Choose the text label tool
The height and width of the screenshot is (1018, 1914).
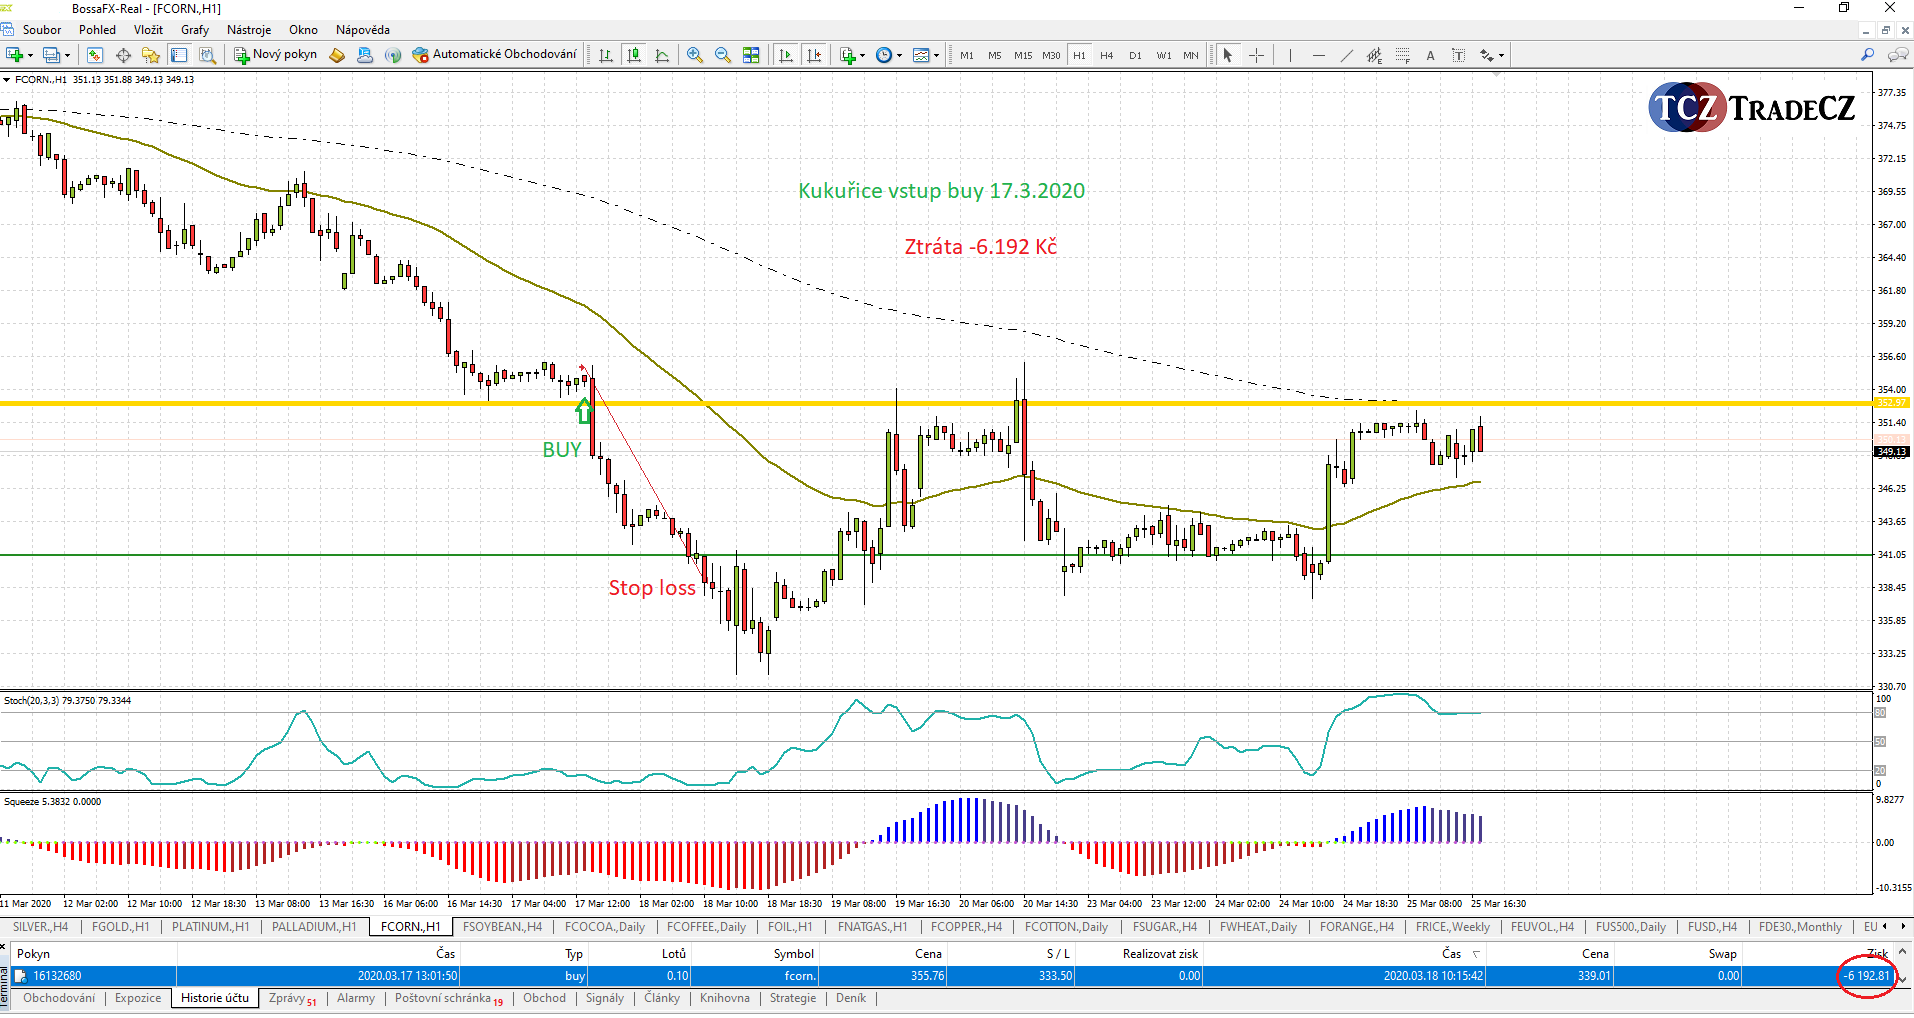[1430, 55]
